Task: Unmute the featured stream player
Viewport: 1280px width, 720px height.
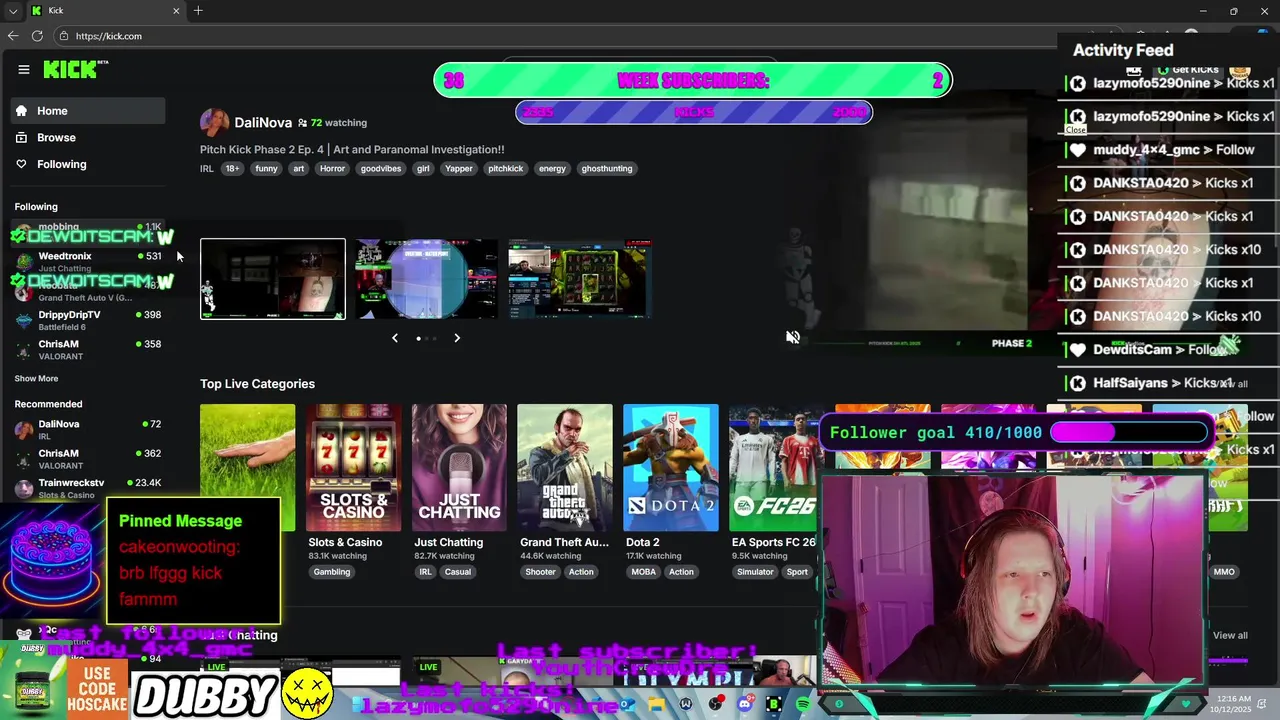Action: pyautogui.click(x=793, y=338)
